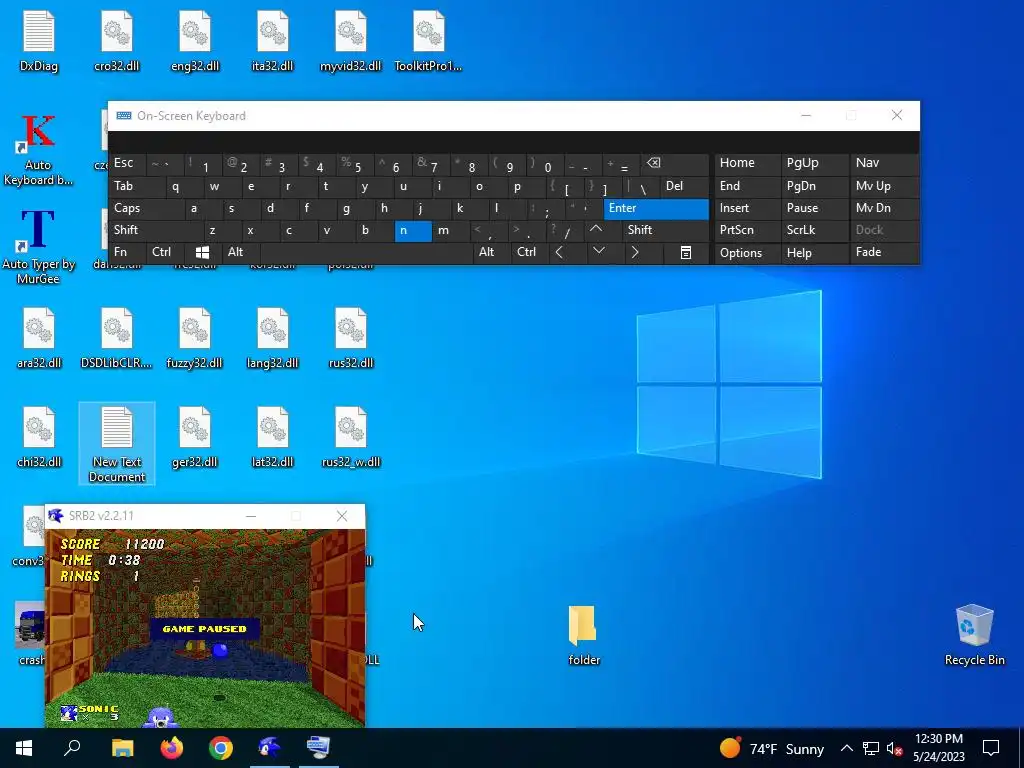Click the down arrow key
This screenshot has width=1024, height=768.
coord(605,252)
